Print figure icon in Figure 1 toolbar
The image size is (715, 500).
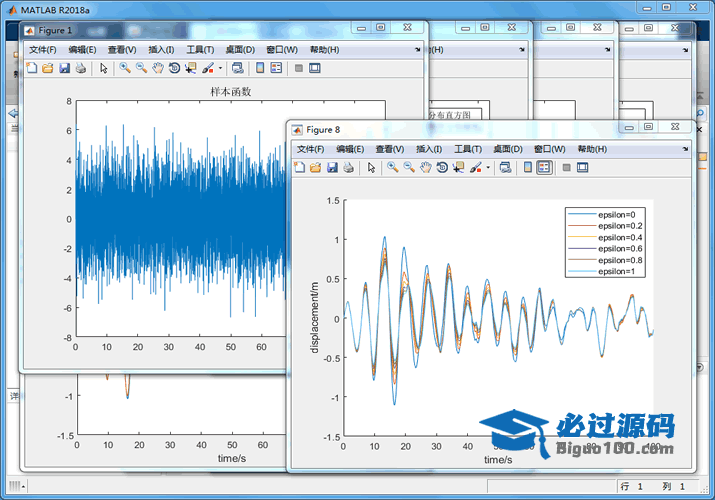click(x=81, y=68)
